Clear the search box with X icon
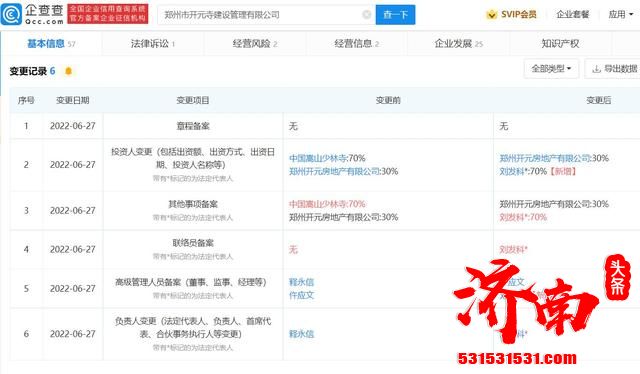The image size is (640, 374). point(367,15)
